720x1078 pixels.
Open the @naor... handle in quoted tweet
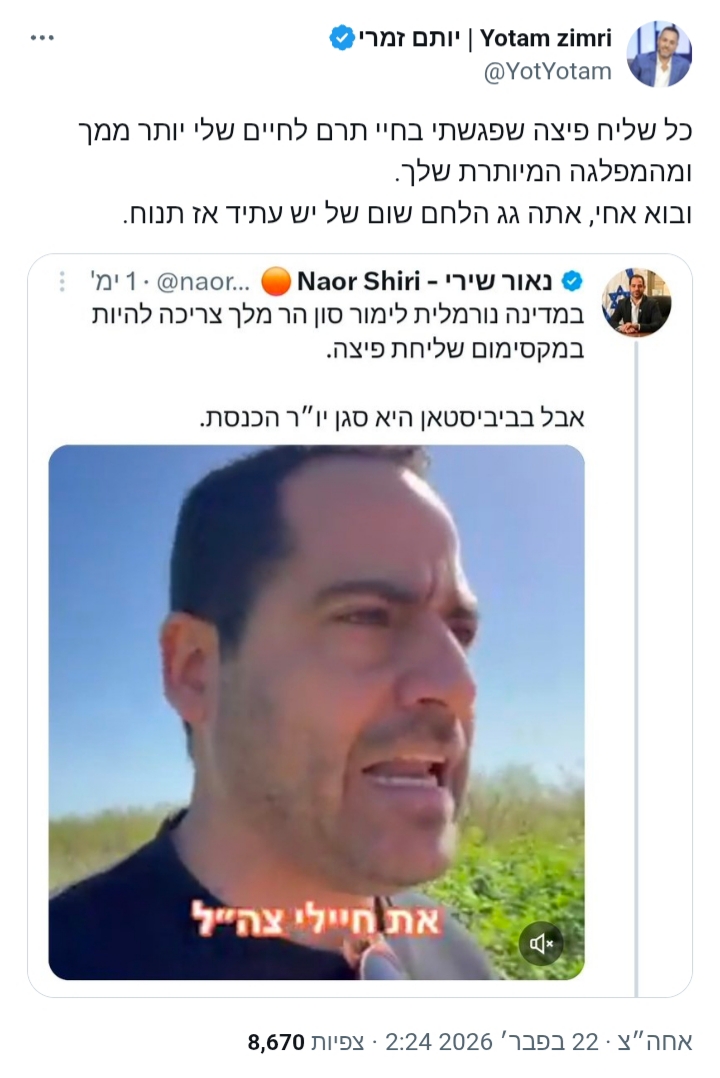(205, 282)
